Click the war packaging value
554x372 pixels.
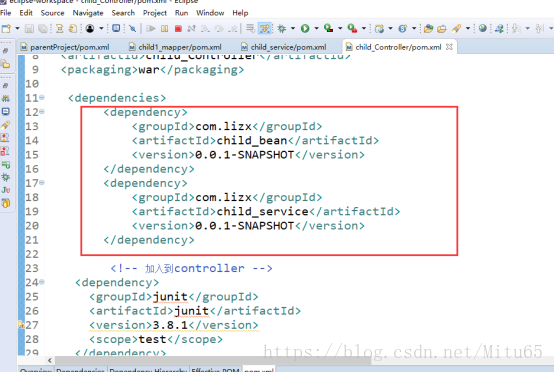tap(149, 70)
